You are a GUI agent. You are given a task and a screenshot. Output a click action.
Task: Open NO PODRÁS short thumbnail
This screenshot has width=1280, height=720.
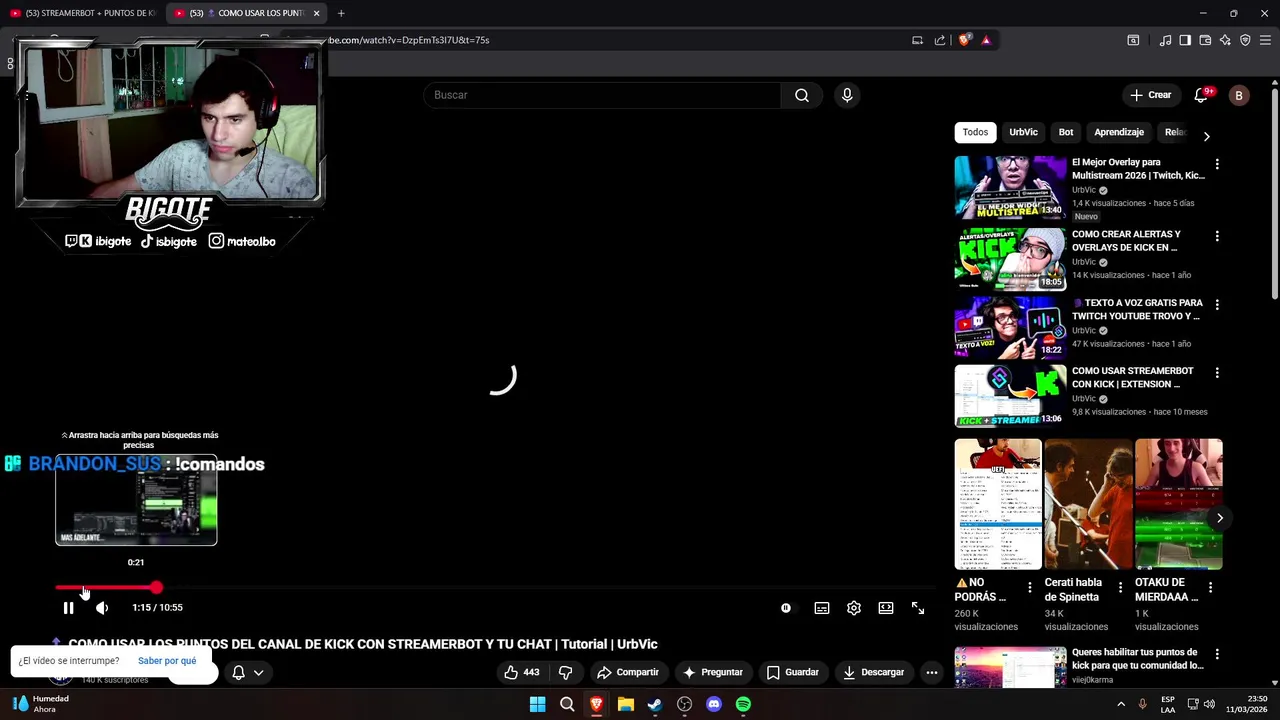(998, 504)
